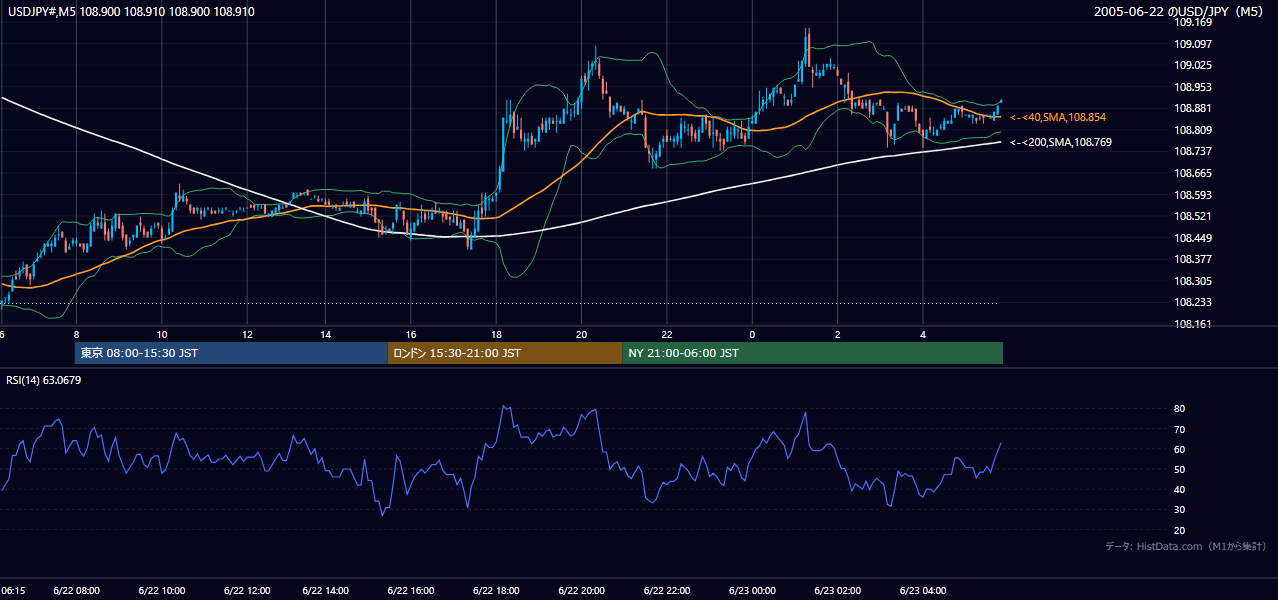
Task: Click the 108.881 price axis label
Action: tap(1191, 109)
